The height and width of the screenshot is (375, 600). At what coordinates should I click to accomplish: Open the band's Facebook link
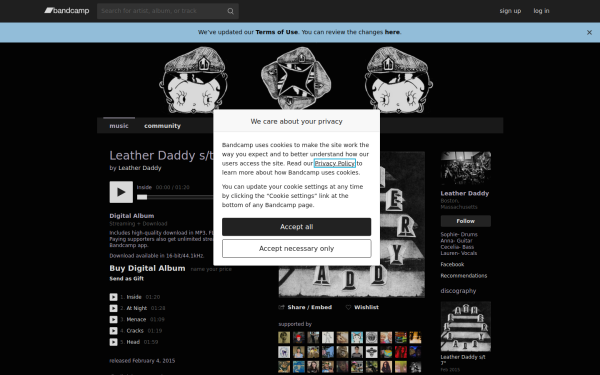coord(452,264)
